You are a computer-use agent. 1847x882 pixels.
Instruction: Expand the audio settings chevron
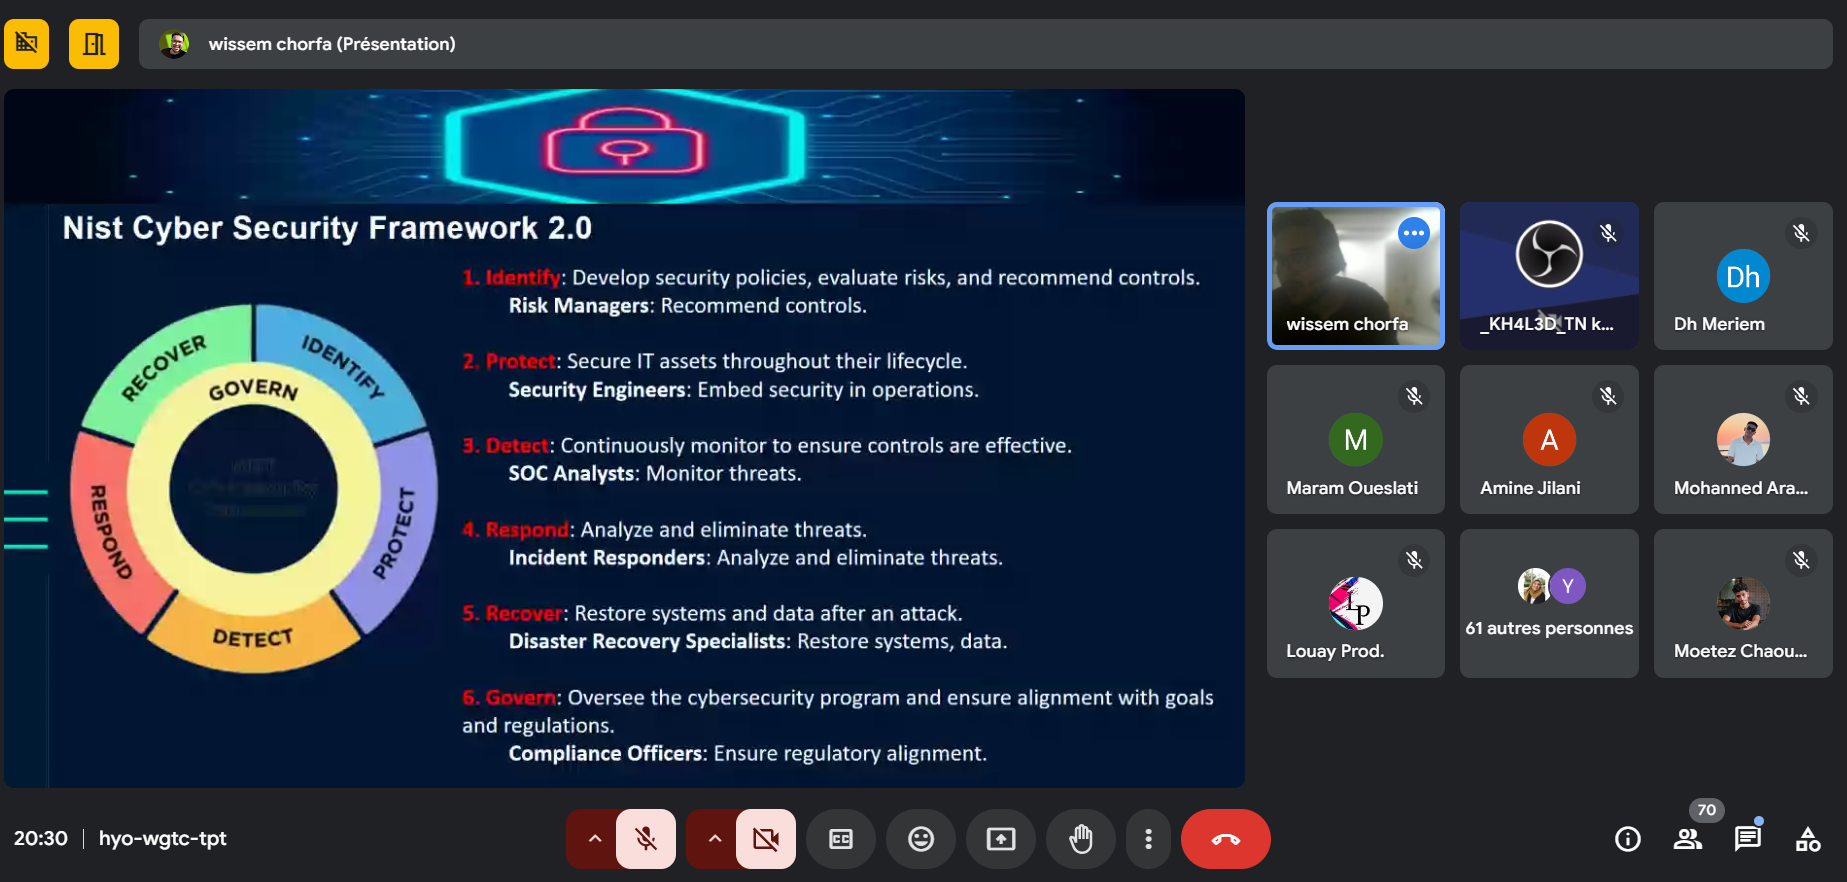click(x=595, y=839)
